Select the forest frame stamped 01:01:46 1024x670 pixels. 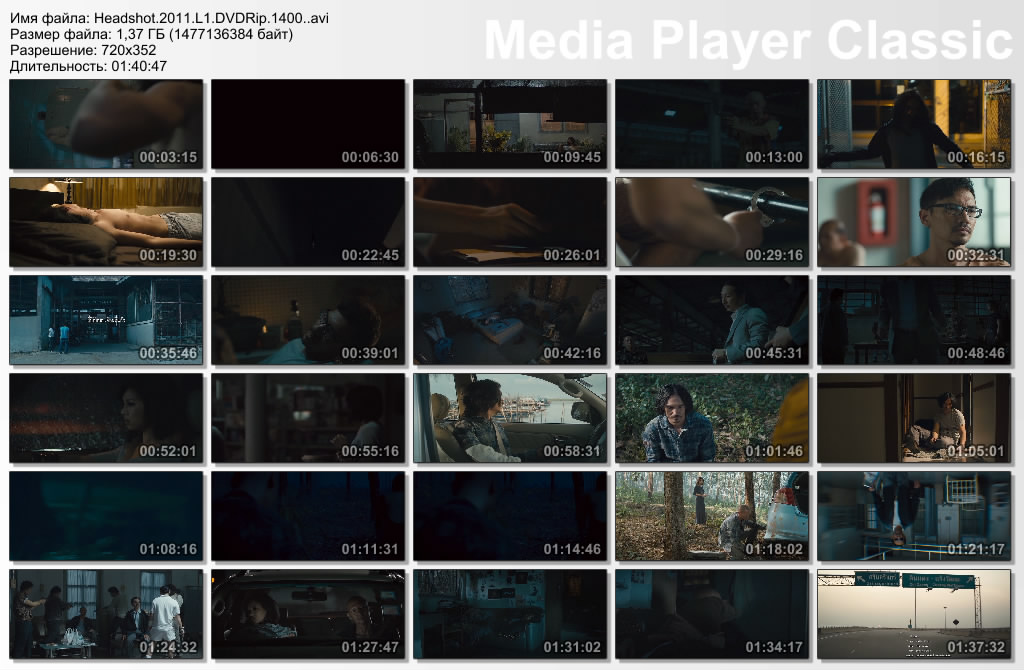(x=712, y=418)
